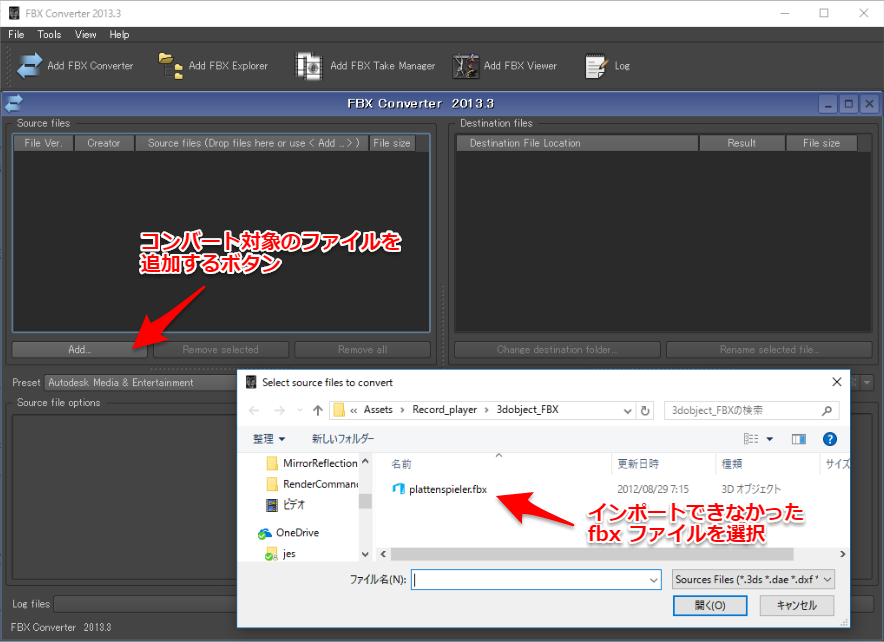Open the dialog help question mark
The height and width of the screenshot is (642, 884).
(829, 439)
